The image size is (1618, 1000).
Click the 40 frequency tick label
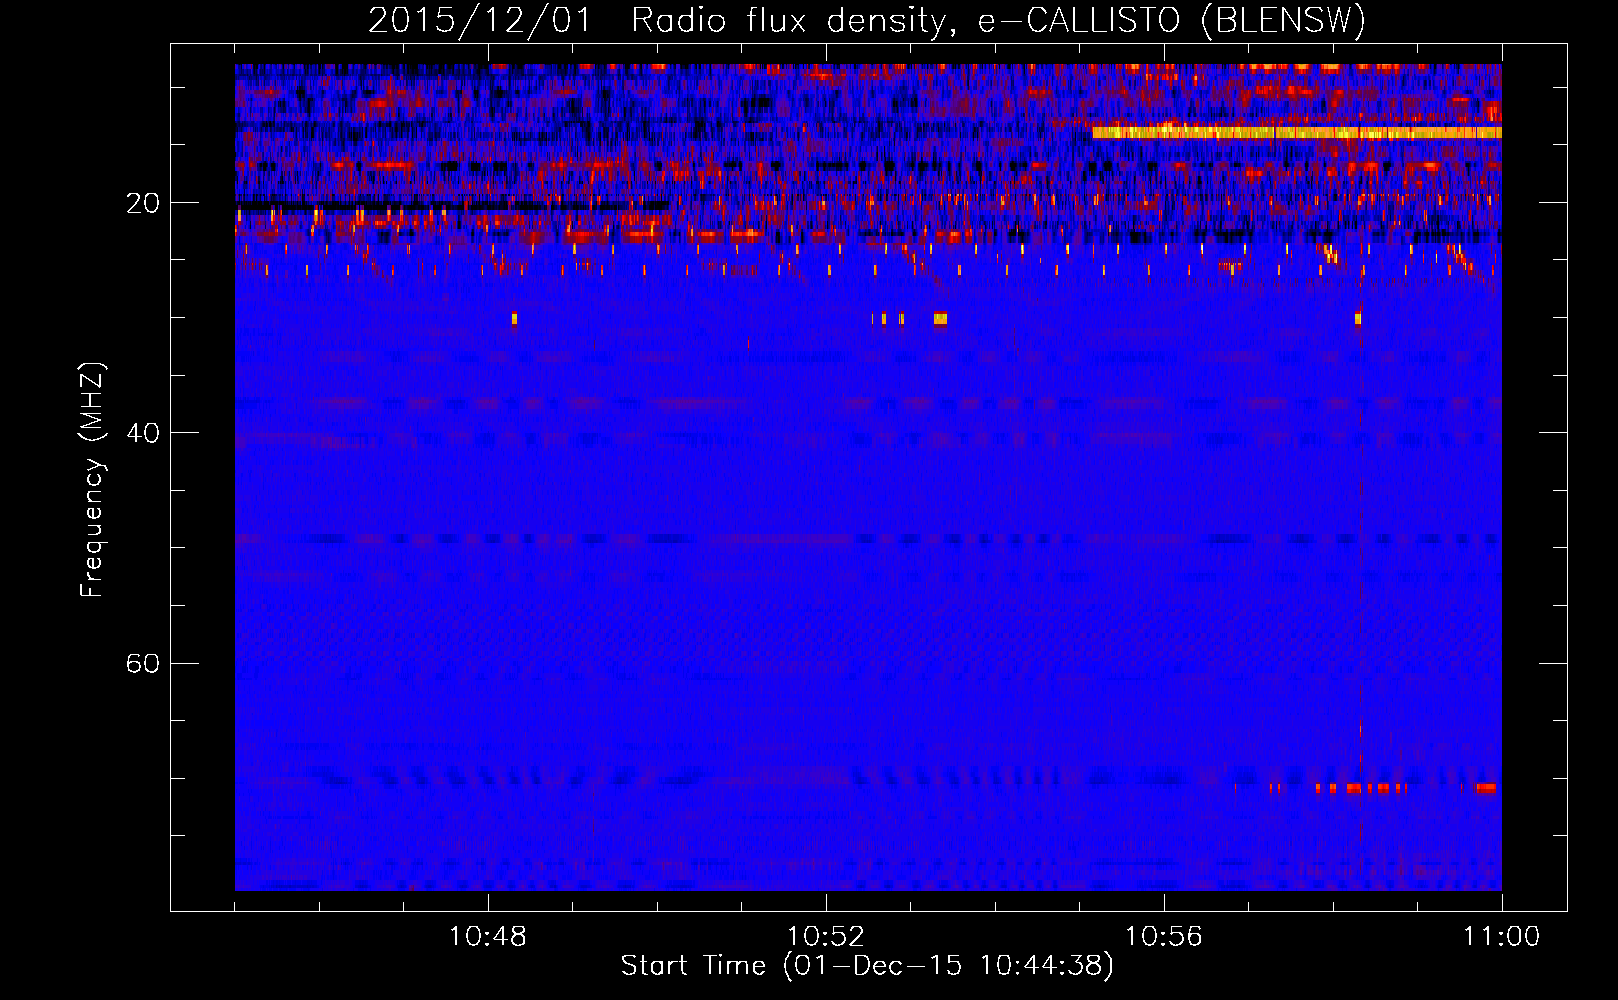(143, 433)
